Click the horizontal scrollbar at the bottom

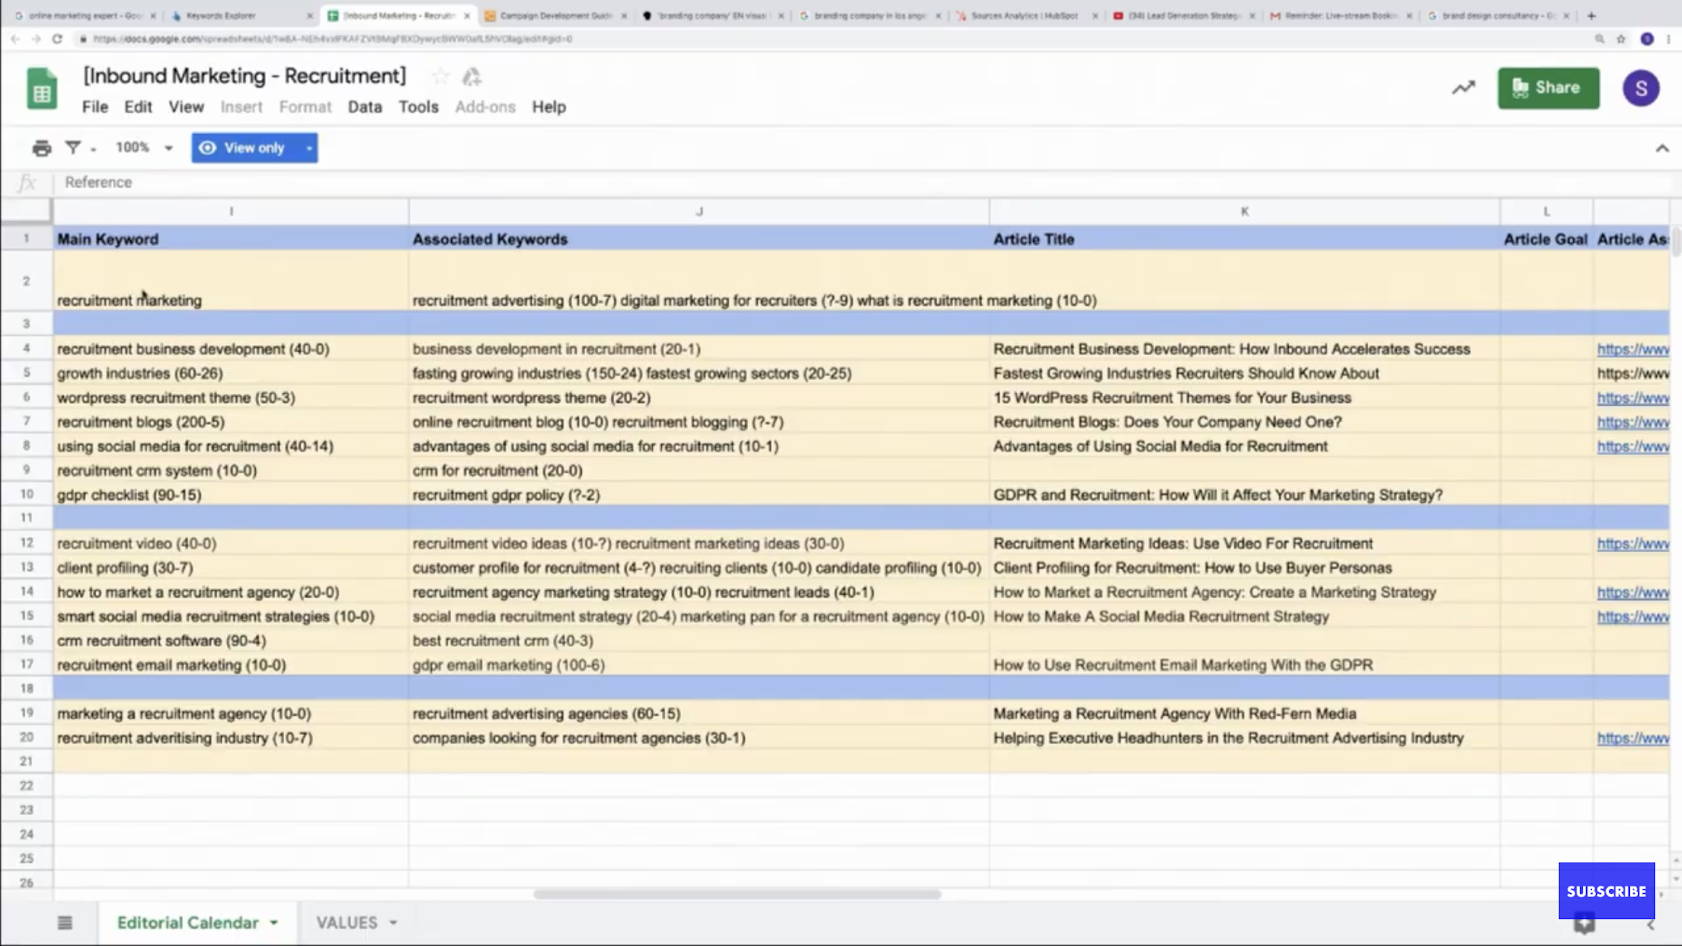click(737, 894)
